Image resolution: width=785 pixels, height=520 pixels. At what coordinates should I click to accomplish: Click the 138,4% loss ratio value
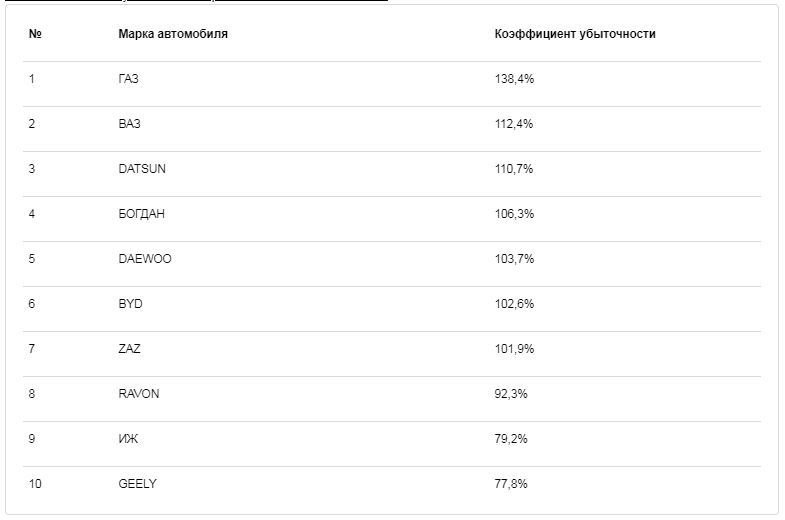tap(515, 79)
